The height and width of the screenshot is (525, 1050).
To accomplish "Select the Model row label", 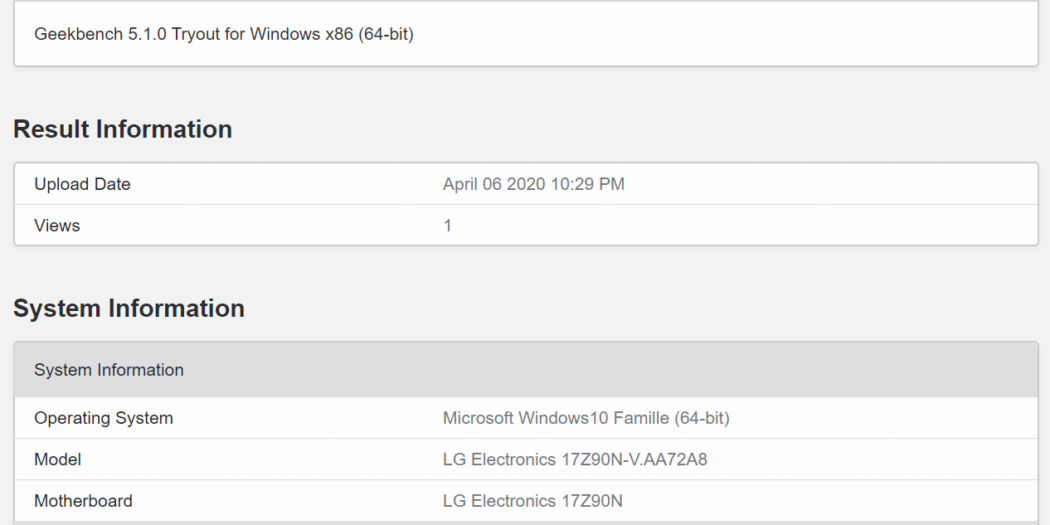I will 57,460.
